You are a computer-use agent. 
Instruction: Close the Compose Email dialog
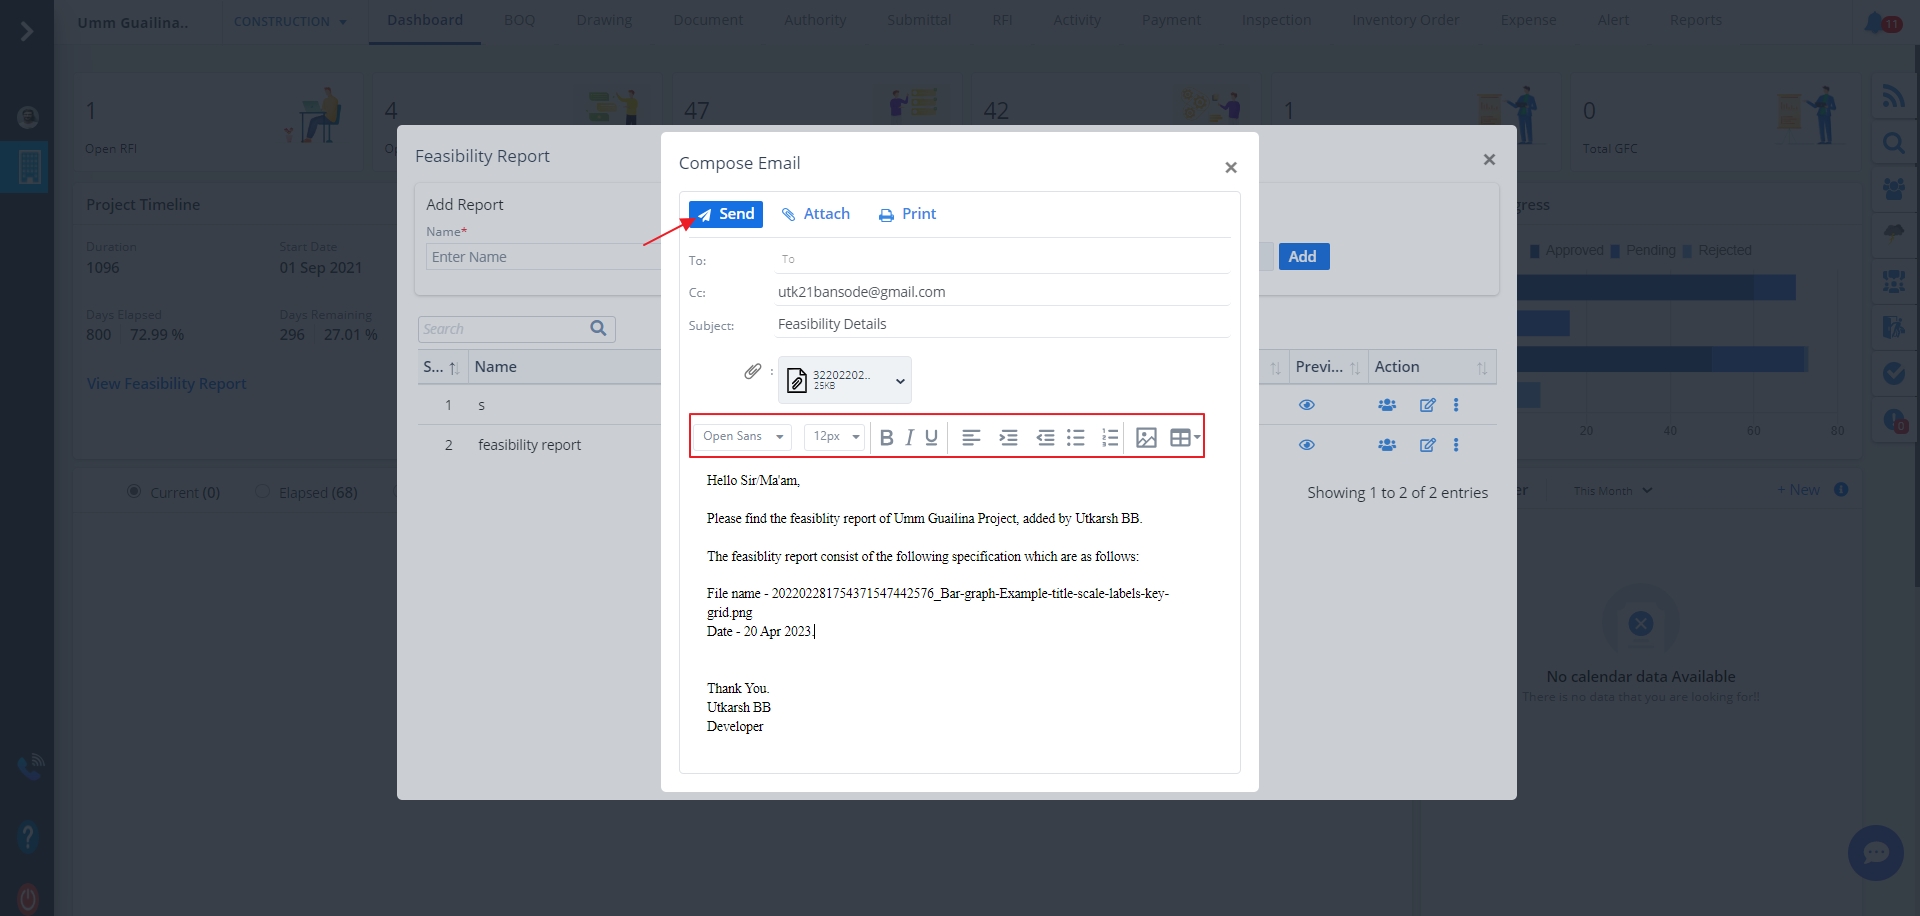tap(1231, 168)
